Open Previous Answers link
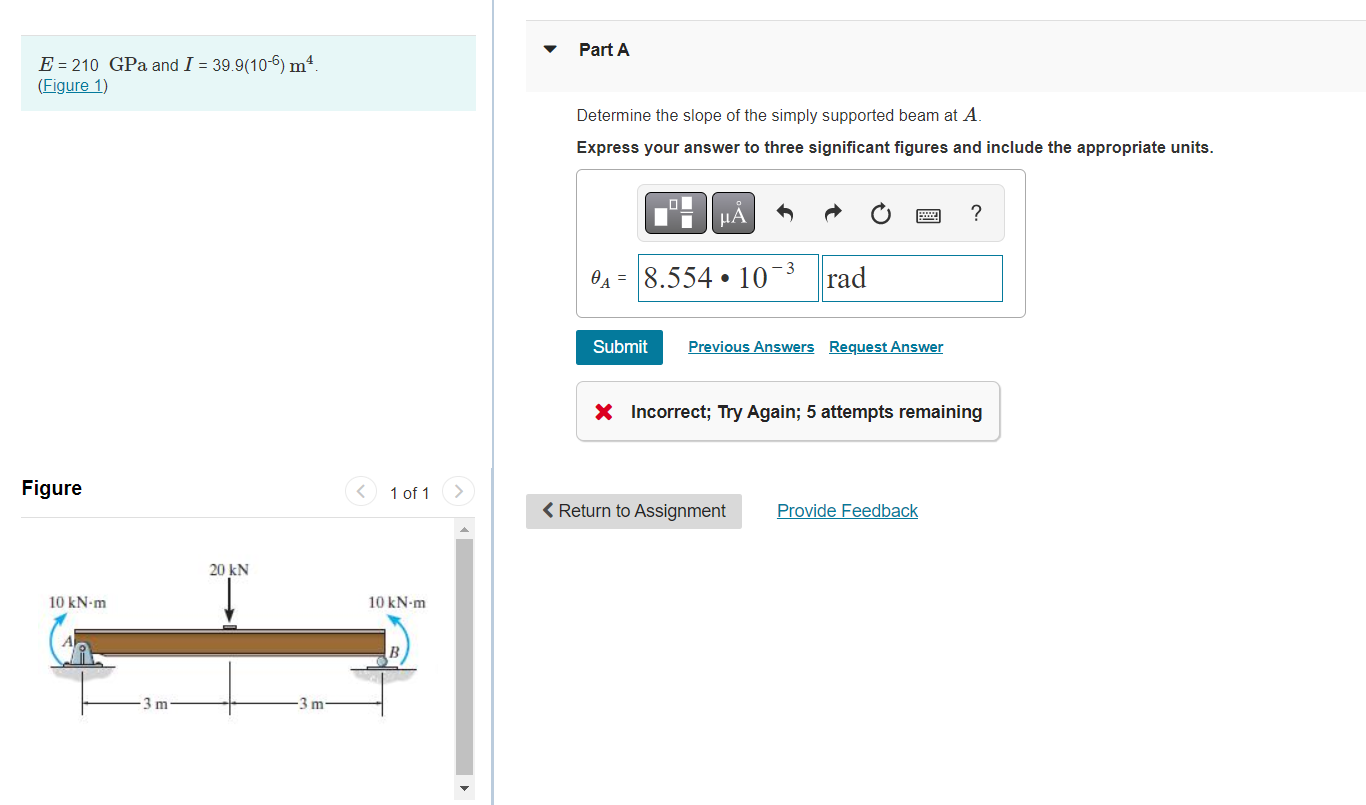The height and width of the screenshot is (805, 1366). pos(751,347)
